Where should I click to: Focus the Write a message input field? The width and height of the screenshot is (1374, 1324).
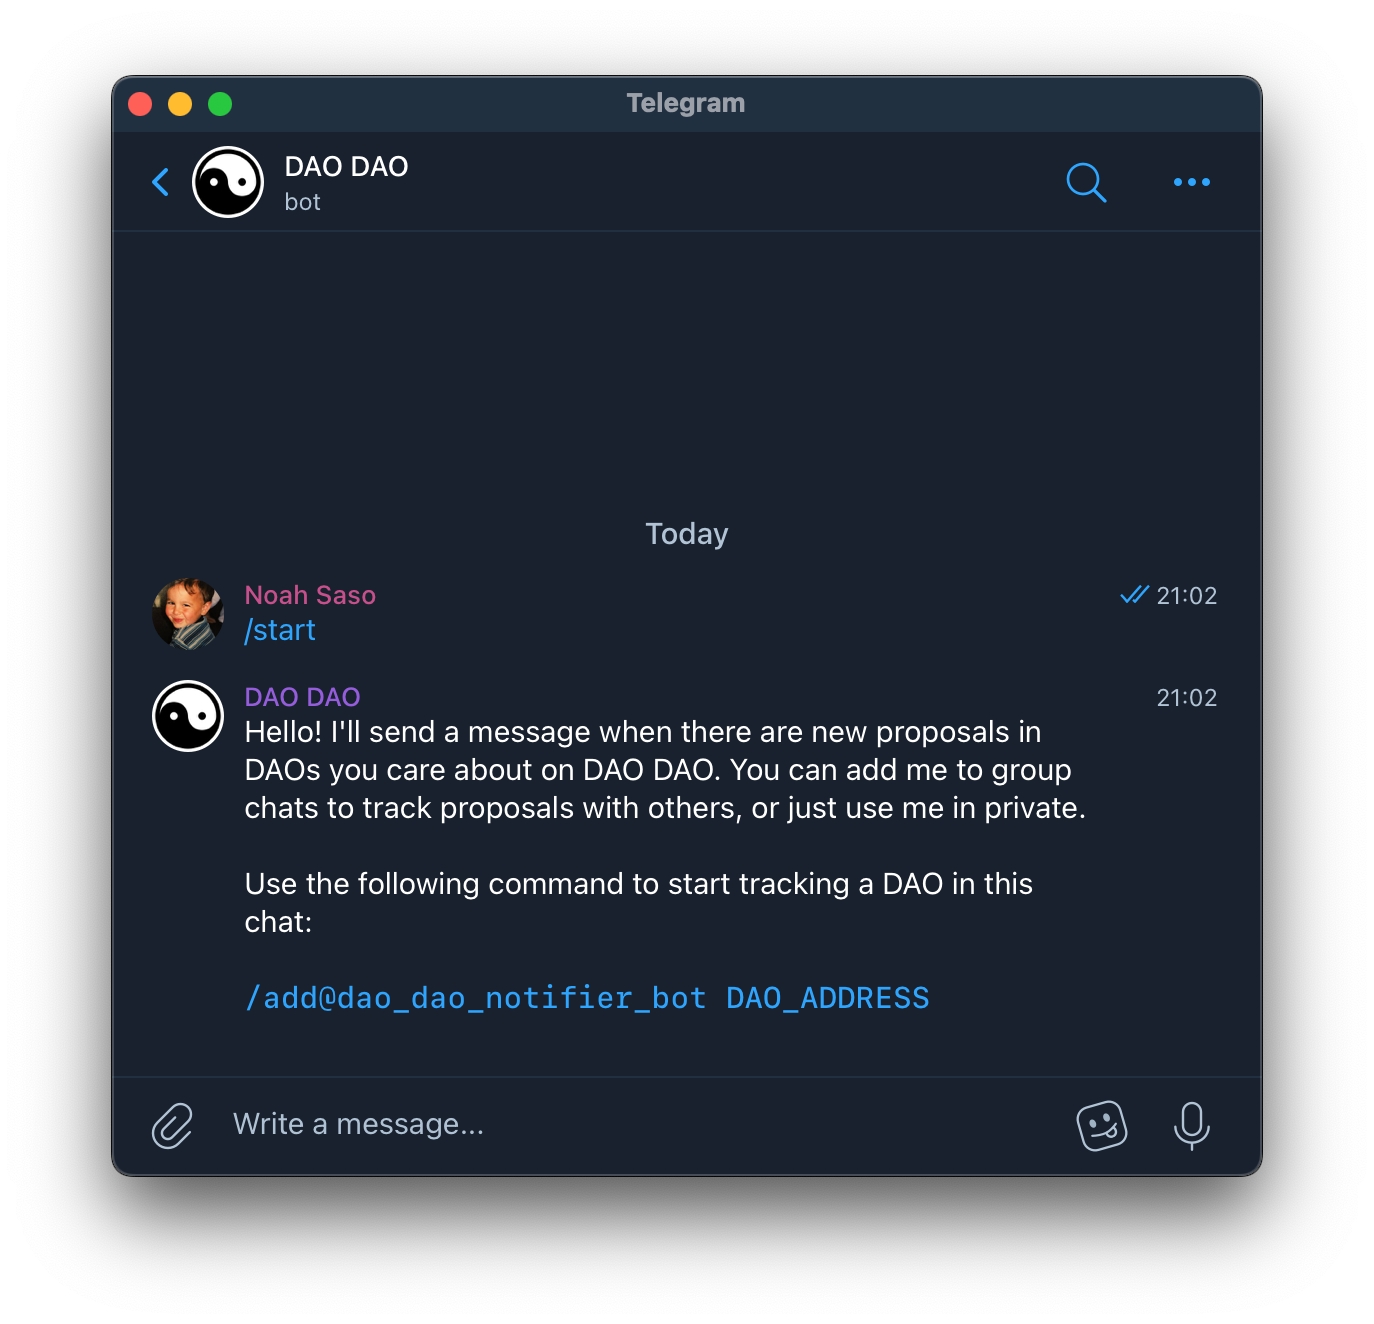pos(640,1125)
